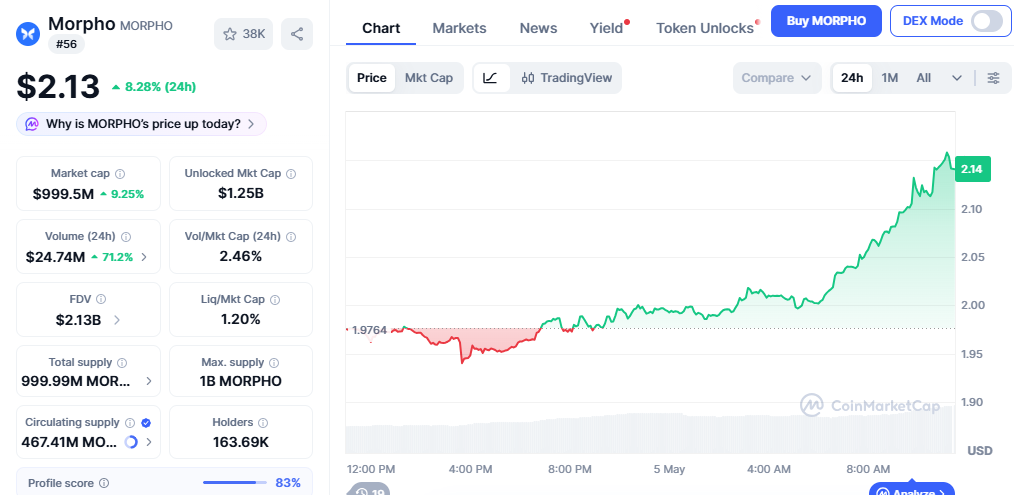Select the 24h time range
The image size is (1014, 495).
tap(852, 78)
